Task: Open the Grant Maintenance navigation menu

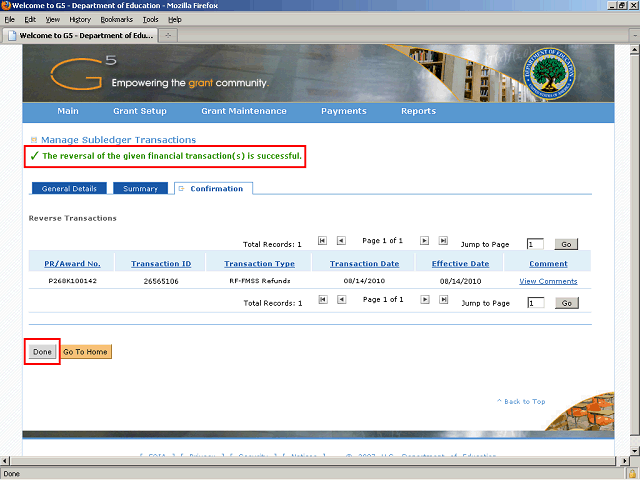Action: 244,111
